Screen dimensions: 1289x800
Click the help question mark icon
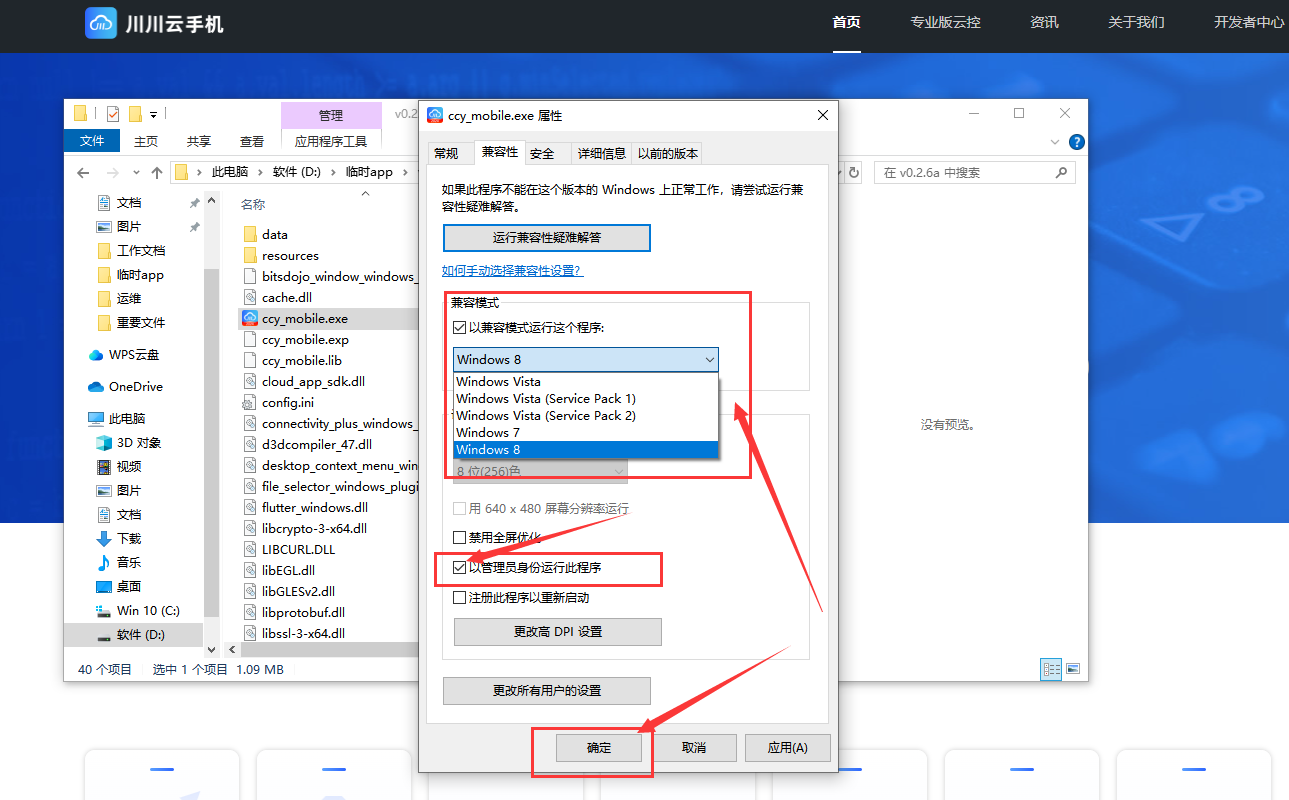pos(1076,142)
